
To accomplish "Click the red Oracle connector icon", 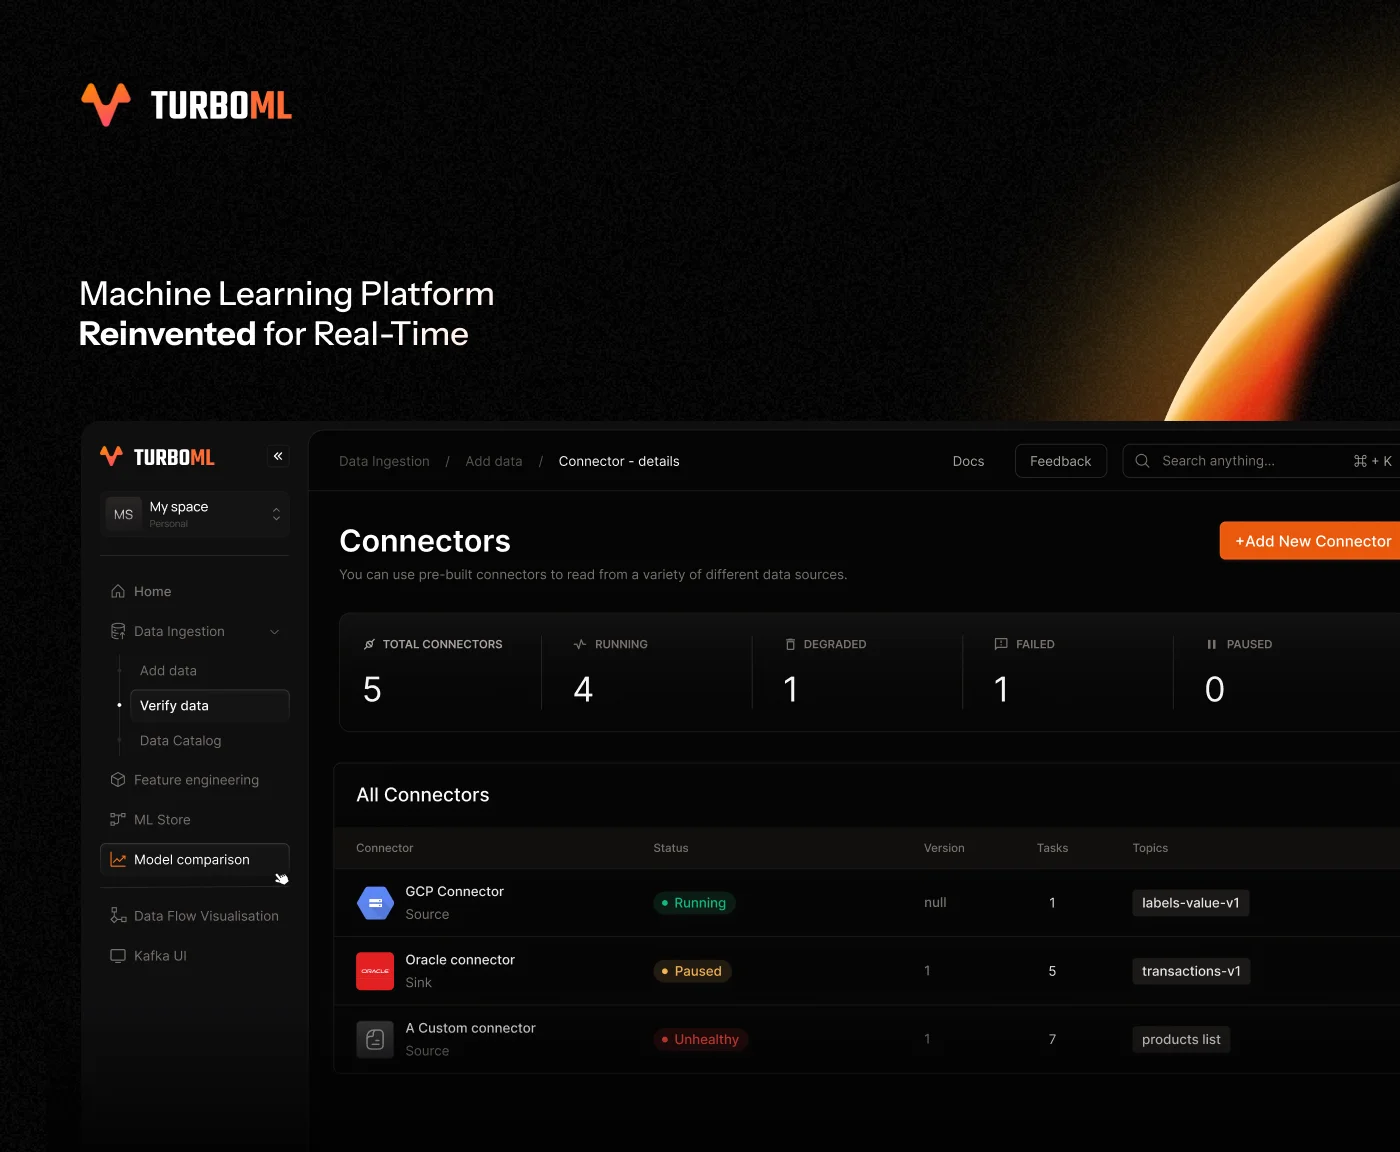I will [x=375, y=971].
